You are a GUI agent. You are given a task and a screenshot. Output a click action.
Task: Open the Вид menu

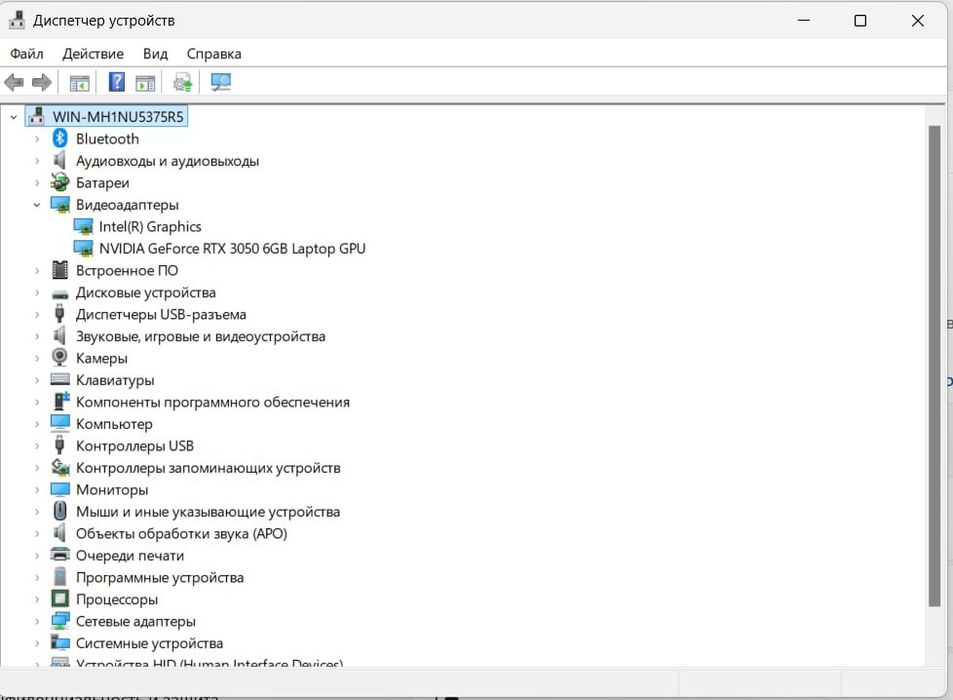tap(156, 54)
